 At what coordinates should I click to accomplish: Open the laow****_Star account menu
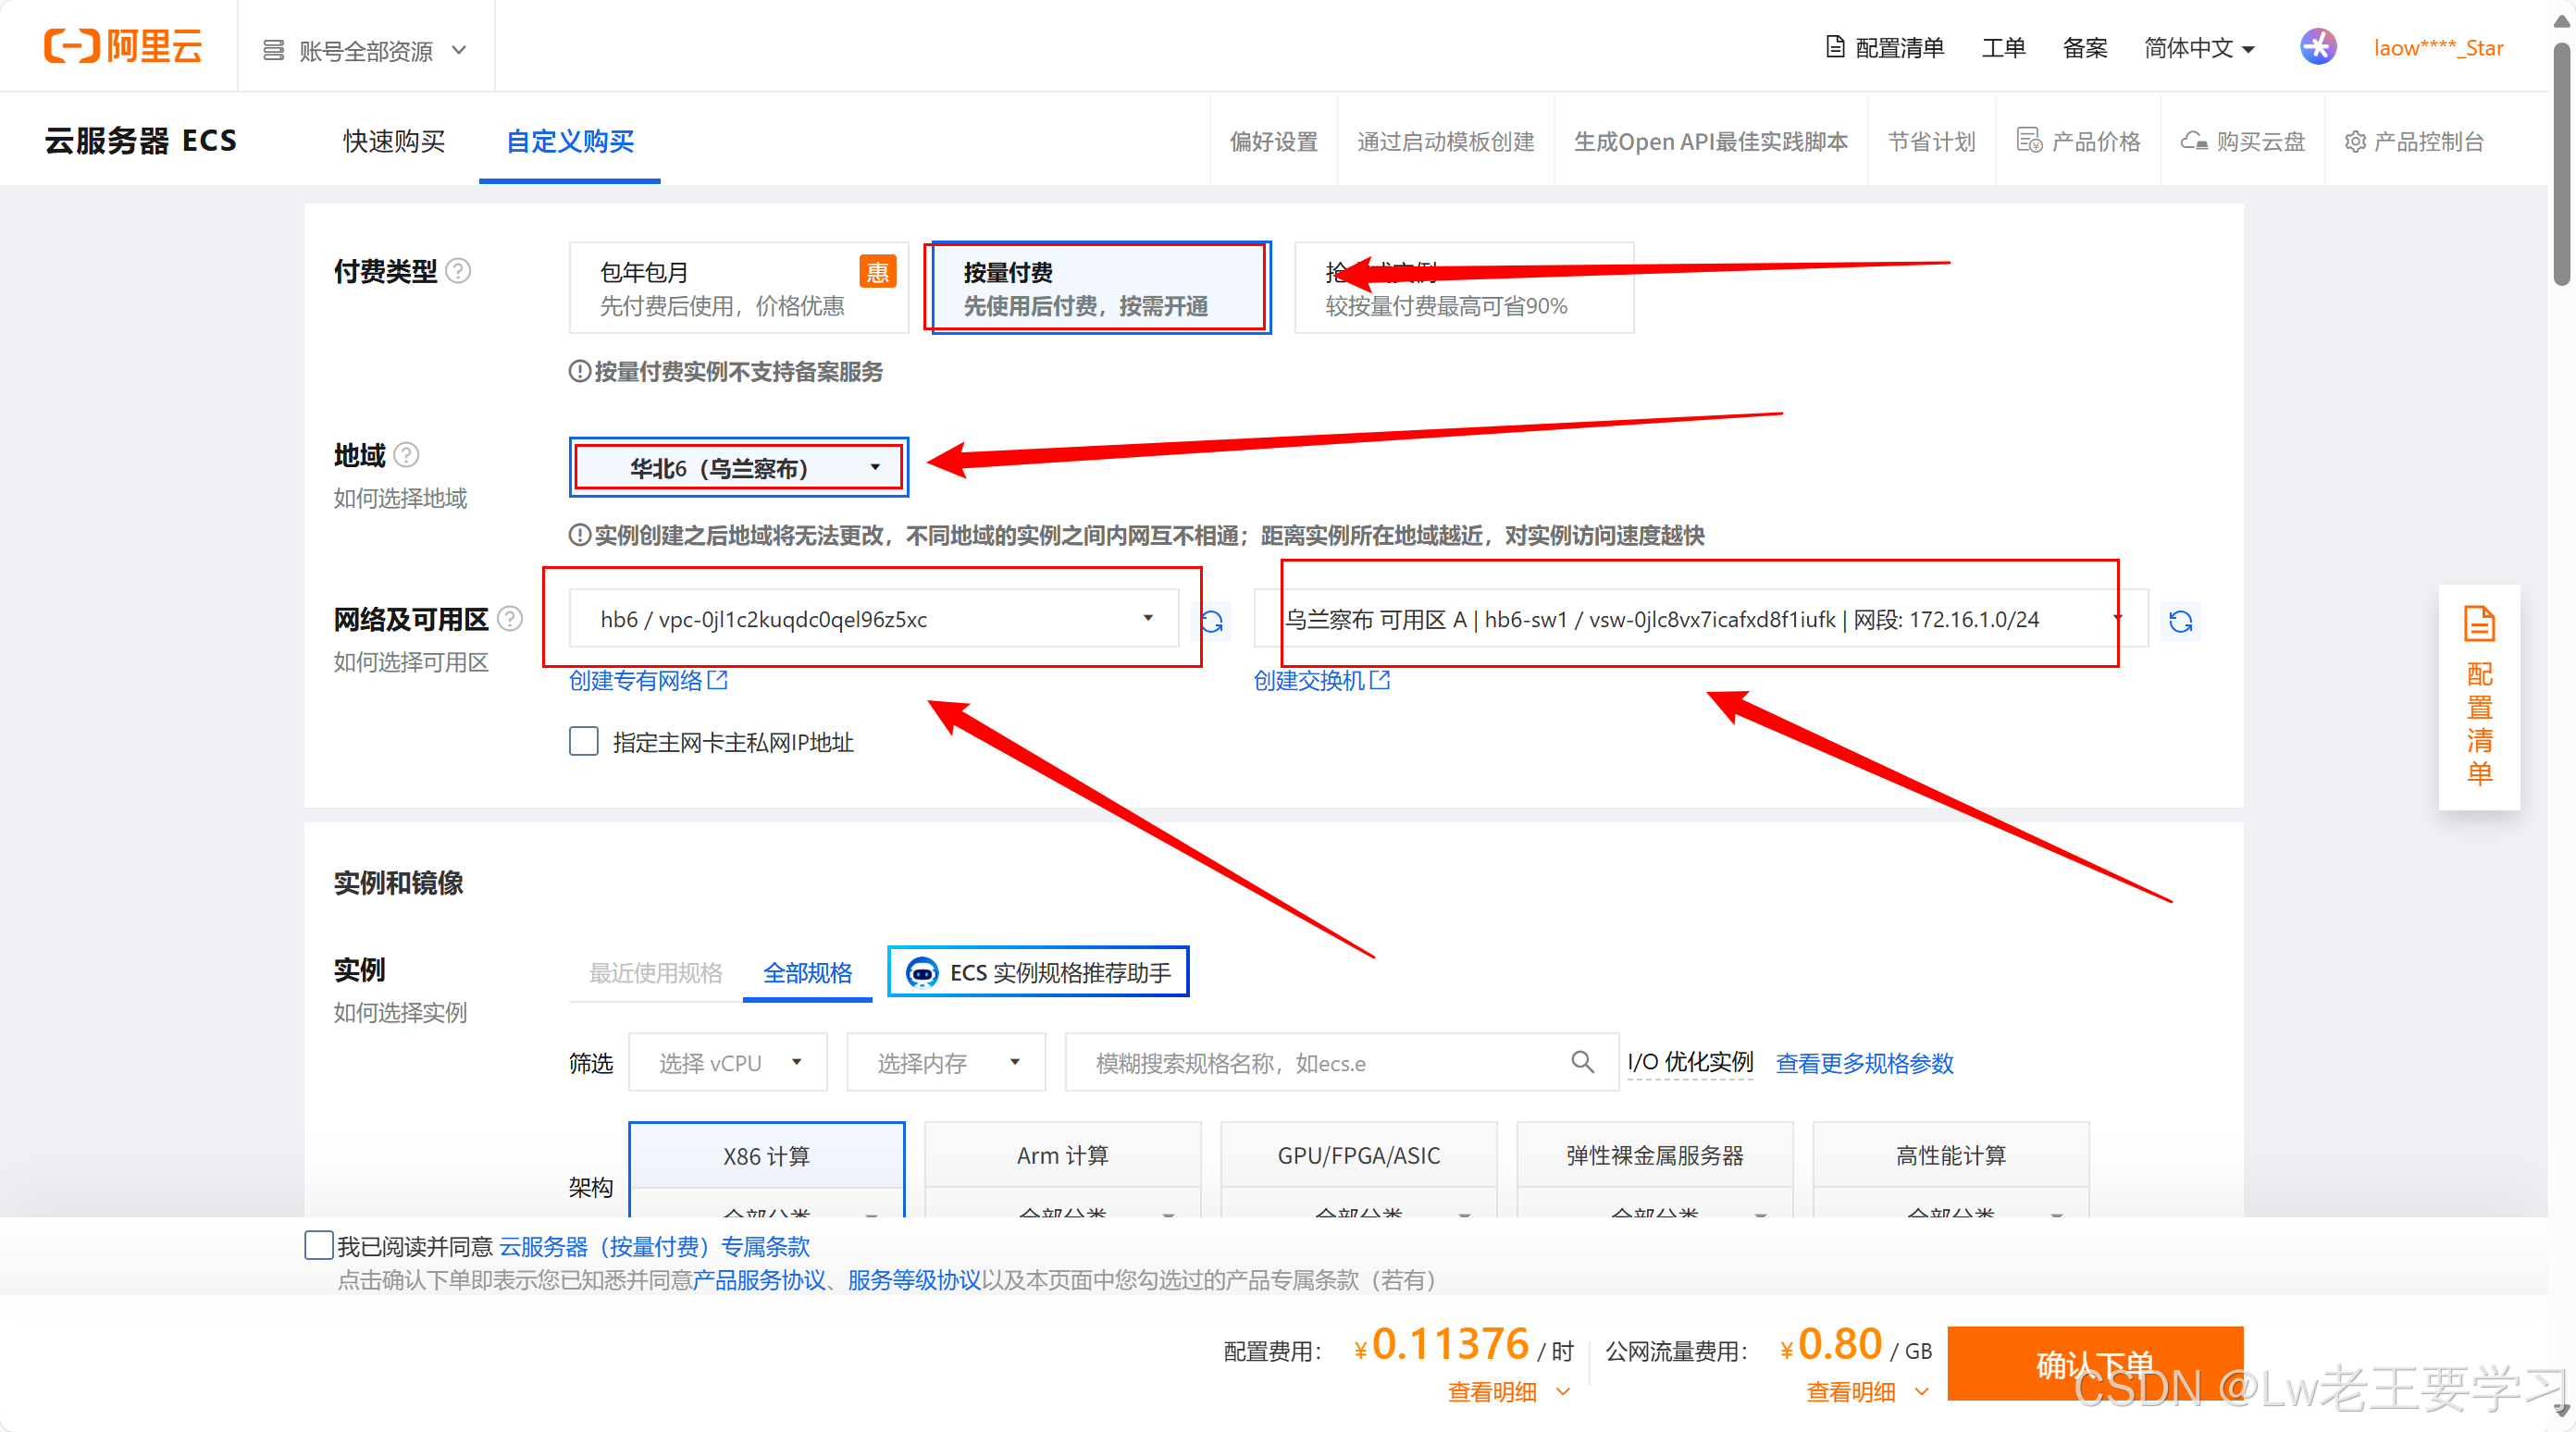coord(2438,48)
